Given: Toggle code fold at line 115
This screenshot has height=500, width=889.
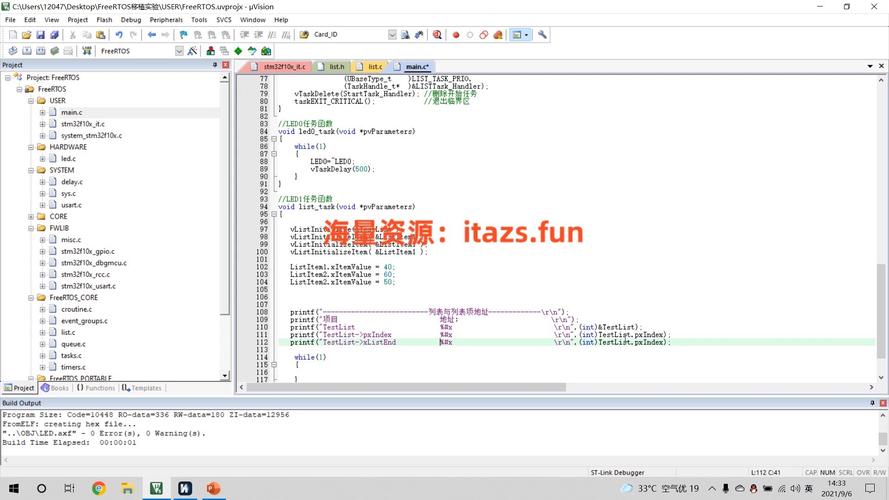Looking at the screenshot, I should (274, 365).
